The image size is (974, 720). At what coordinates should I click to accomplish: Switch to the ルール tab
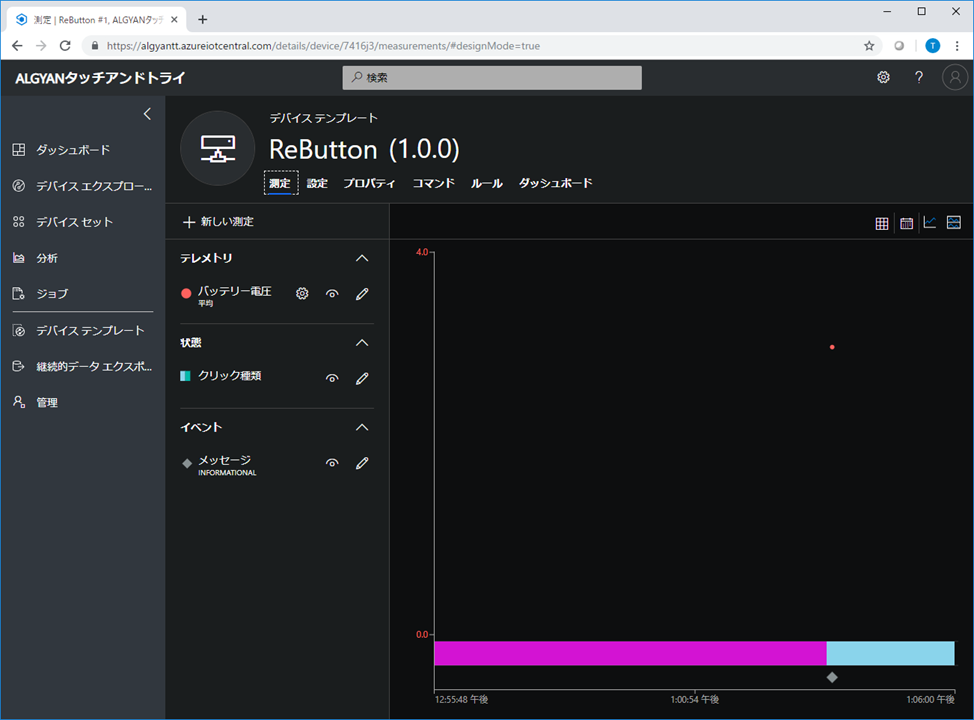coord(486,183)
